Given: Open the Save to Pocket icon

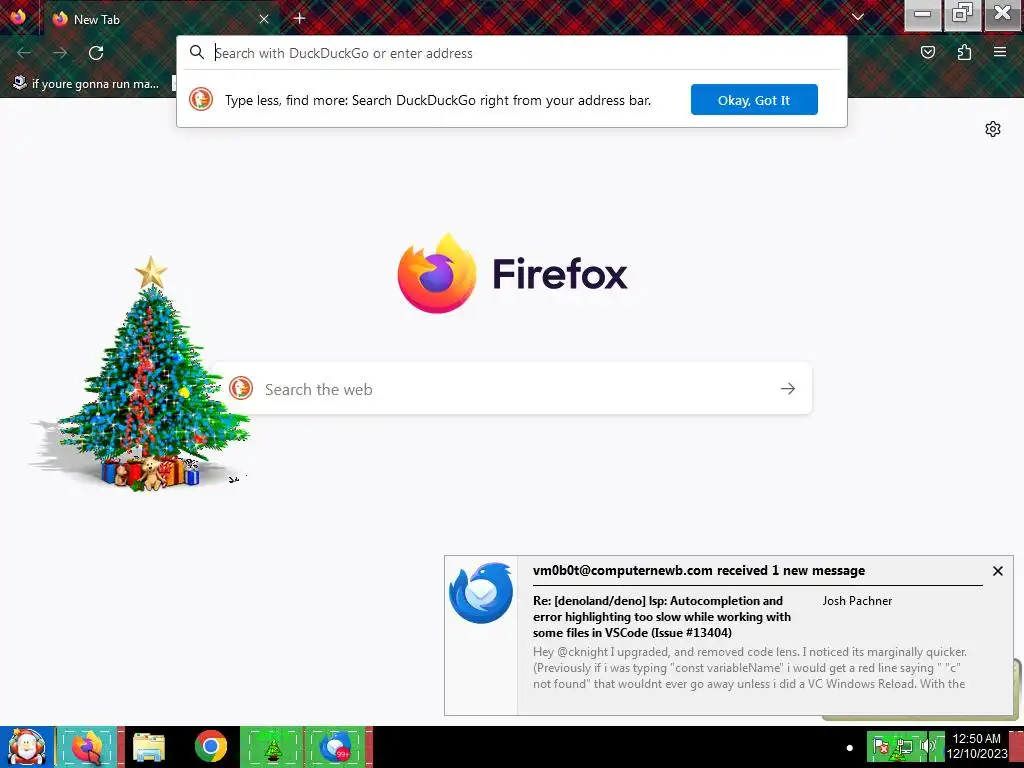Looking at the screenshot, I should [x=927, y=52].
